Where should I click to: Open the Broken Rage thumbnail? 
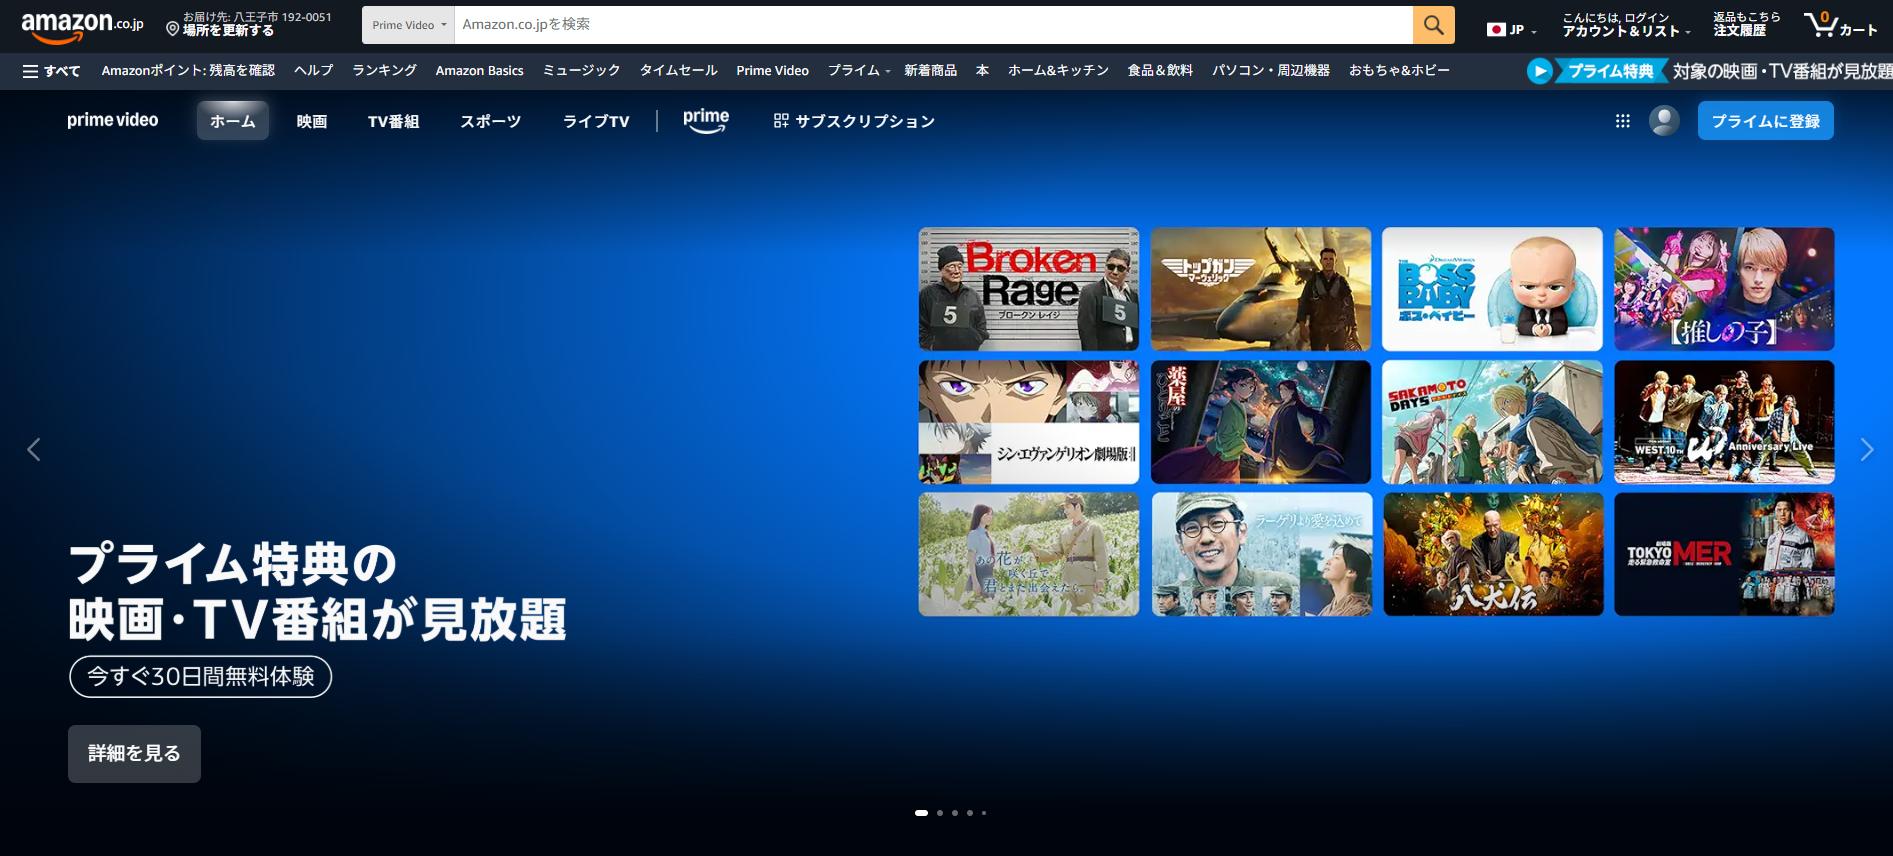pos(1029,289)
